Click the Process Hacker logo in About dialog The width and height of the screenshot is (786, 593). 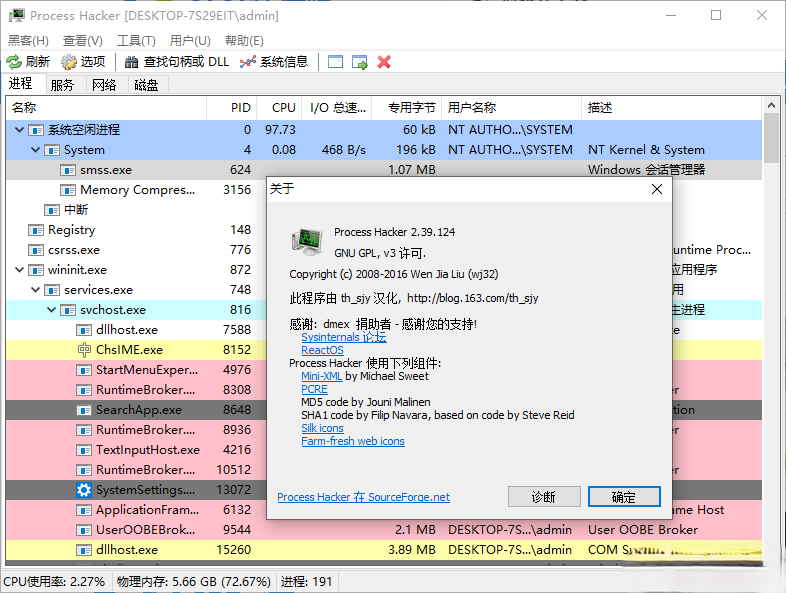tap(307, 241)
